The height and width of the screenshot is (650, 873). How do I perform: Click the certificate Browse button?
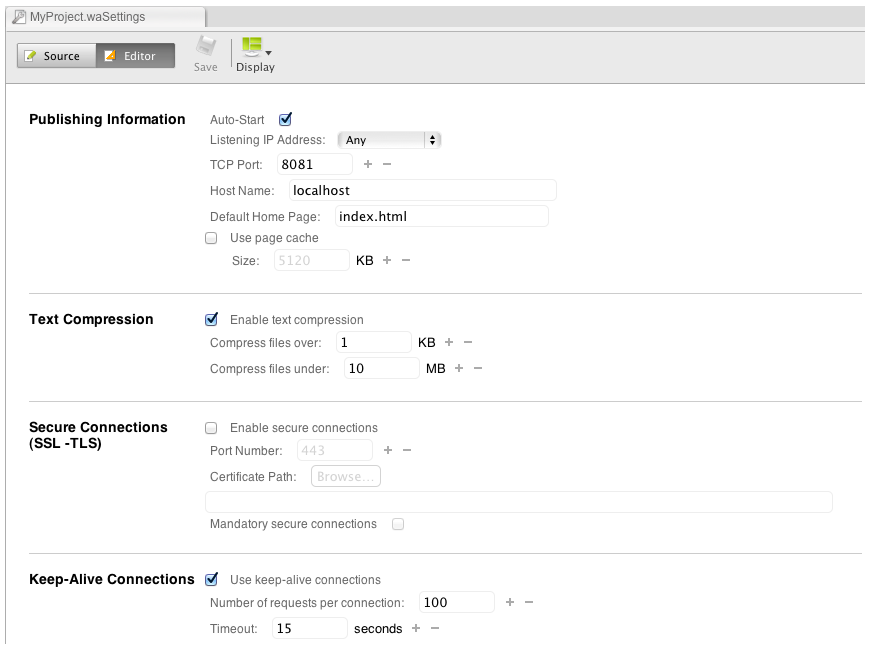[x=346, y=477]
